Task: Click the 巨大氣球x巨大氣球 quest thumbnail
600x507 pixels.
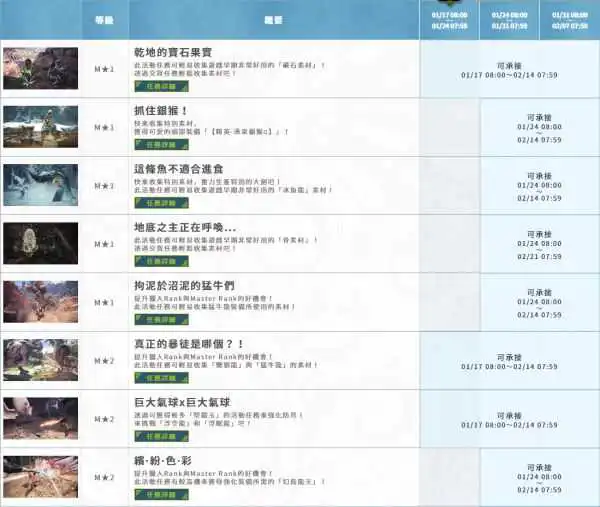Action: pos(40,418)
